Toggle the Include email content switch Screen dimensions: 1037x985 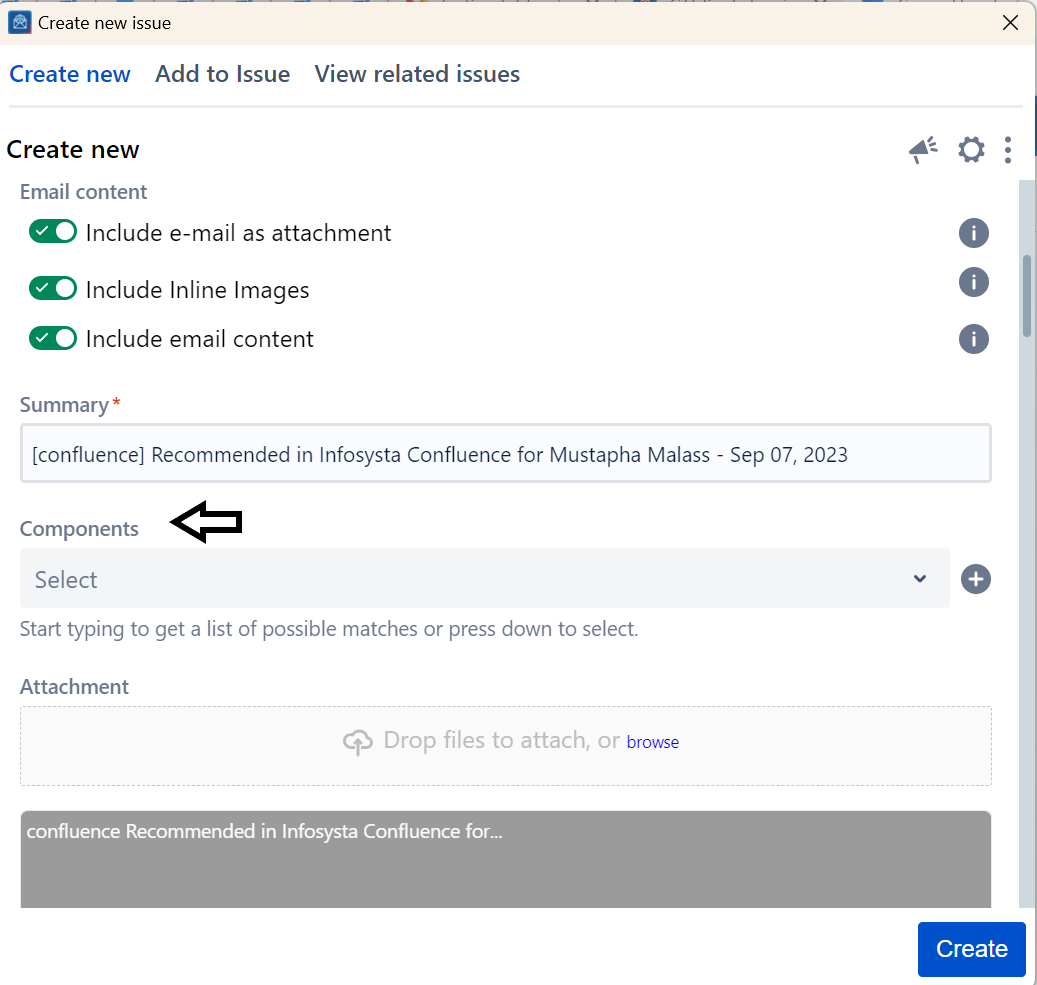[53, 339]
